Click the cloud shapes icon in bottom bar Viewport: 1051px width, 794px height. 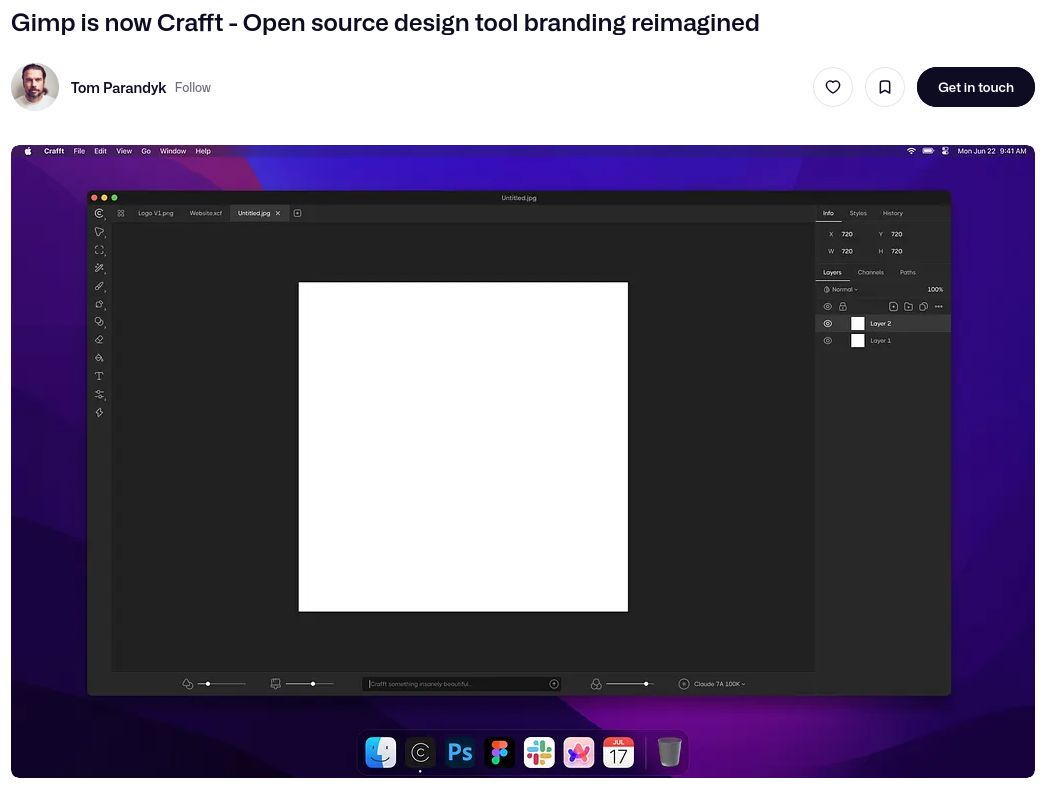(x=188, y=684)
